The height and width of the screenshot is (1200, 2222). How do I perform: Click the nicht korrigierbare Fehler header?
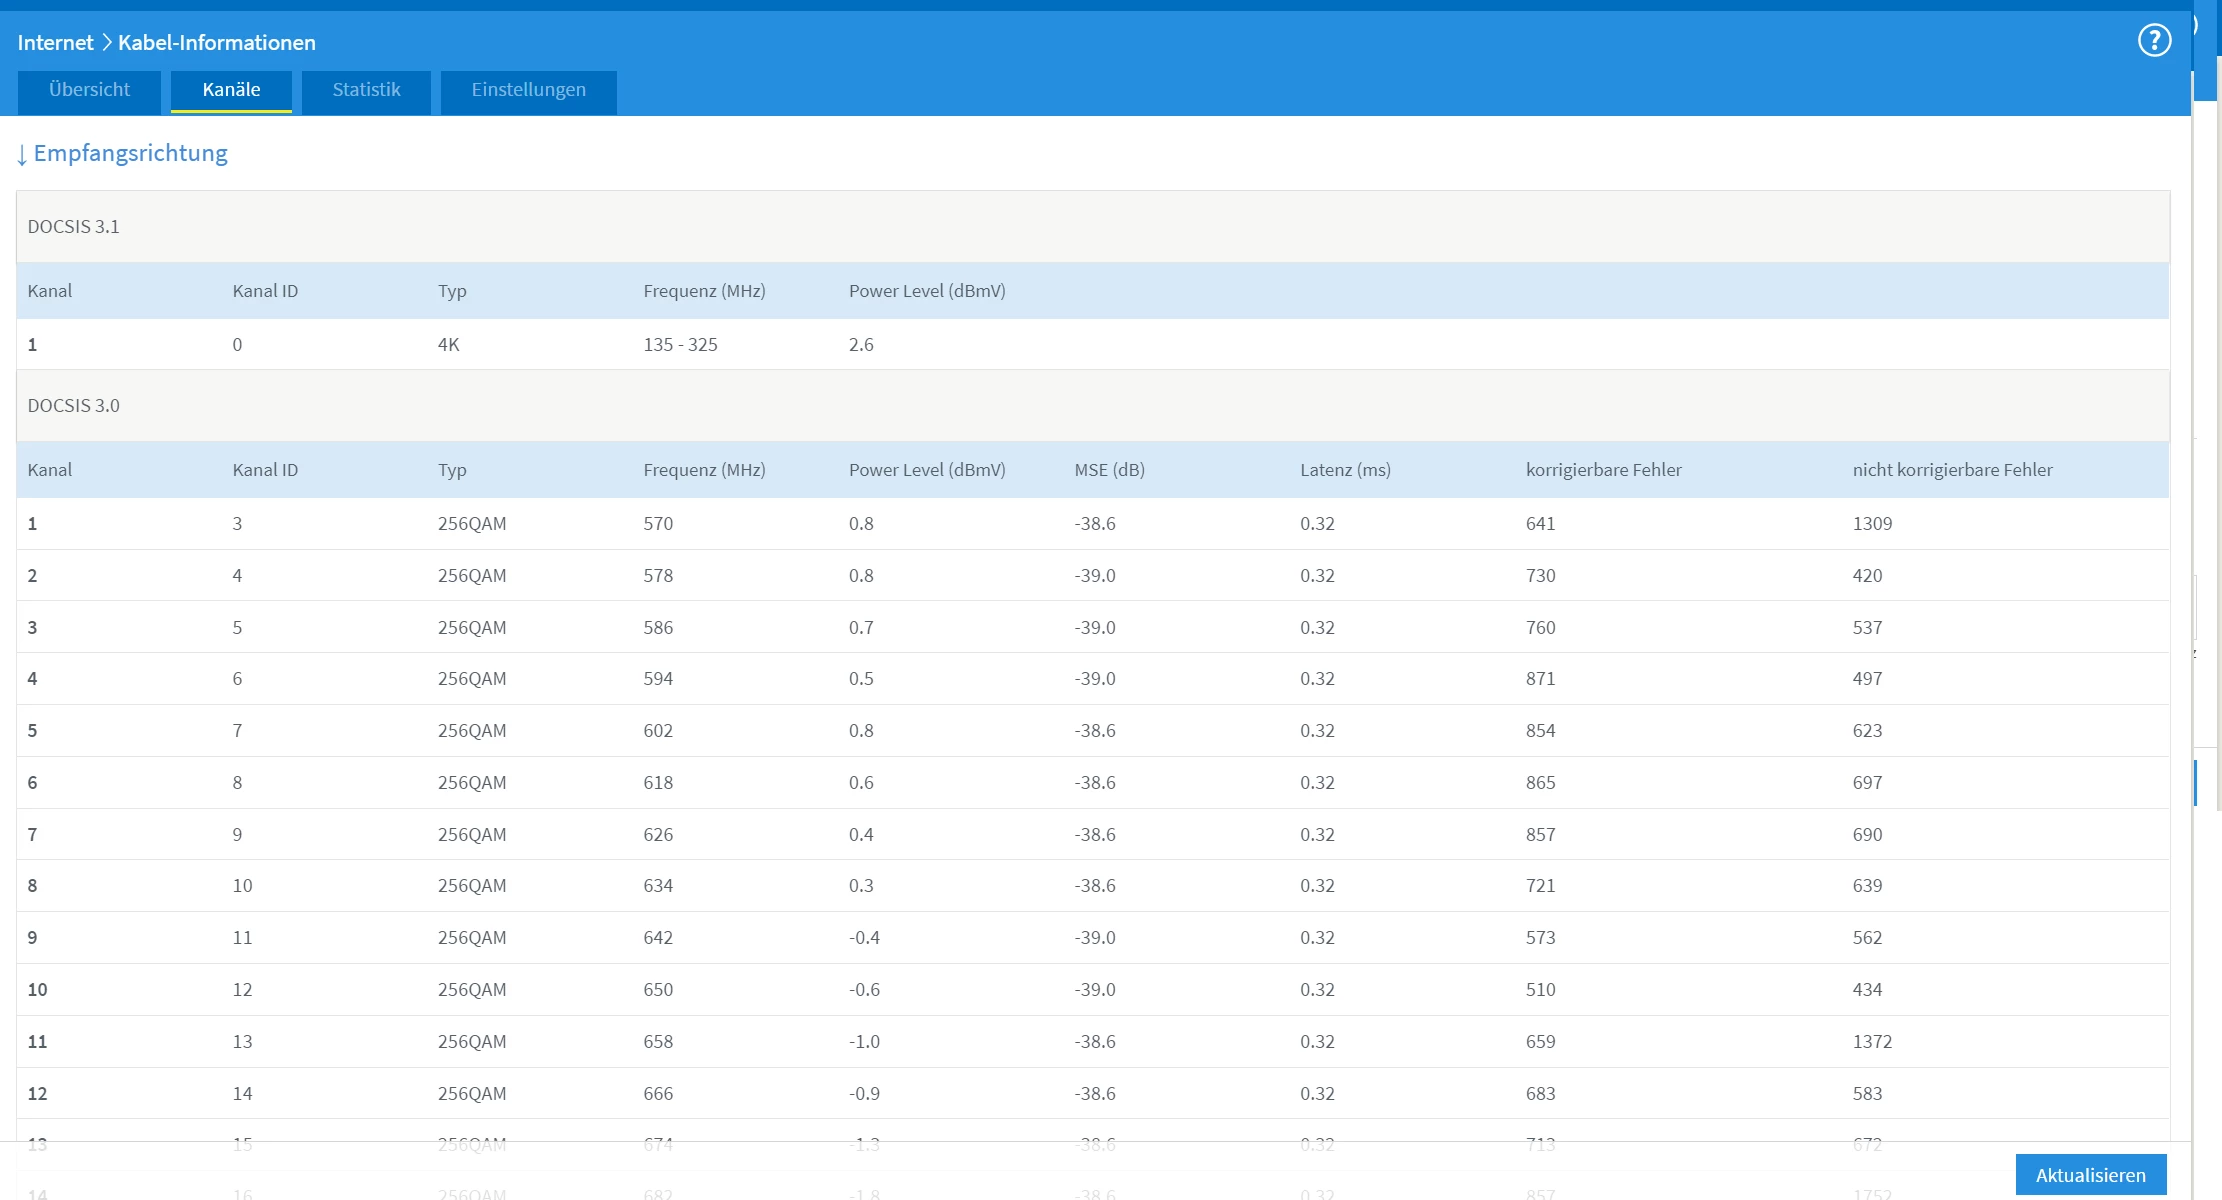click(1952, 470)
